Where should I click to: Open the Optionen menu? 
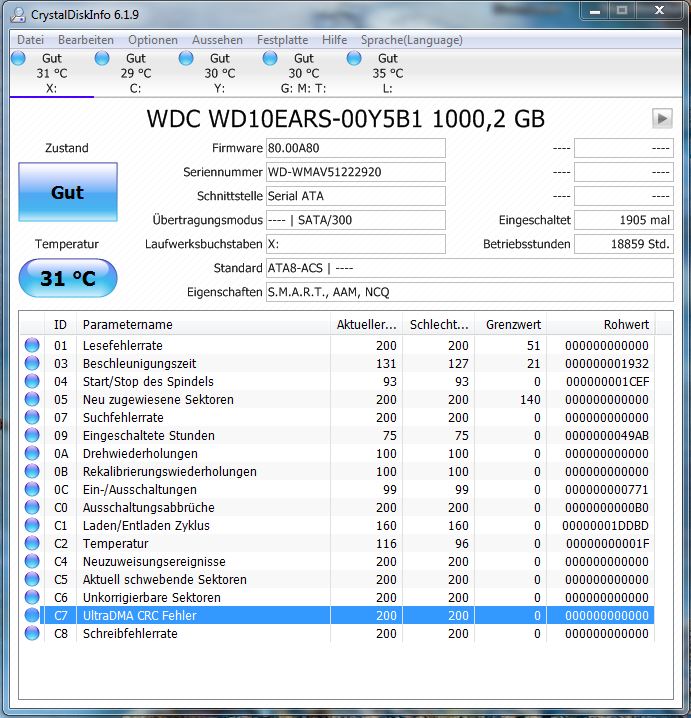coord(152,40)
